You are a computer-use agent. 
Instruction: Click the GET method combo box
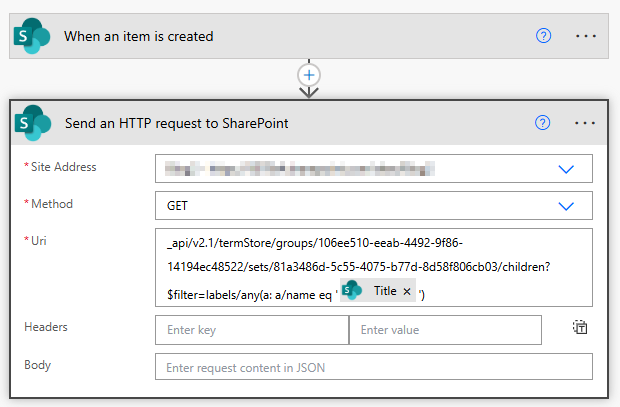tap(350, 206)
